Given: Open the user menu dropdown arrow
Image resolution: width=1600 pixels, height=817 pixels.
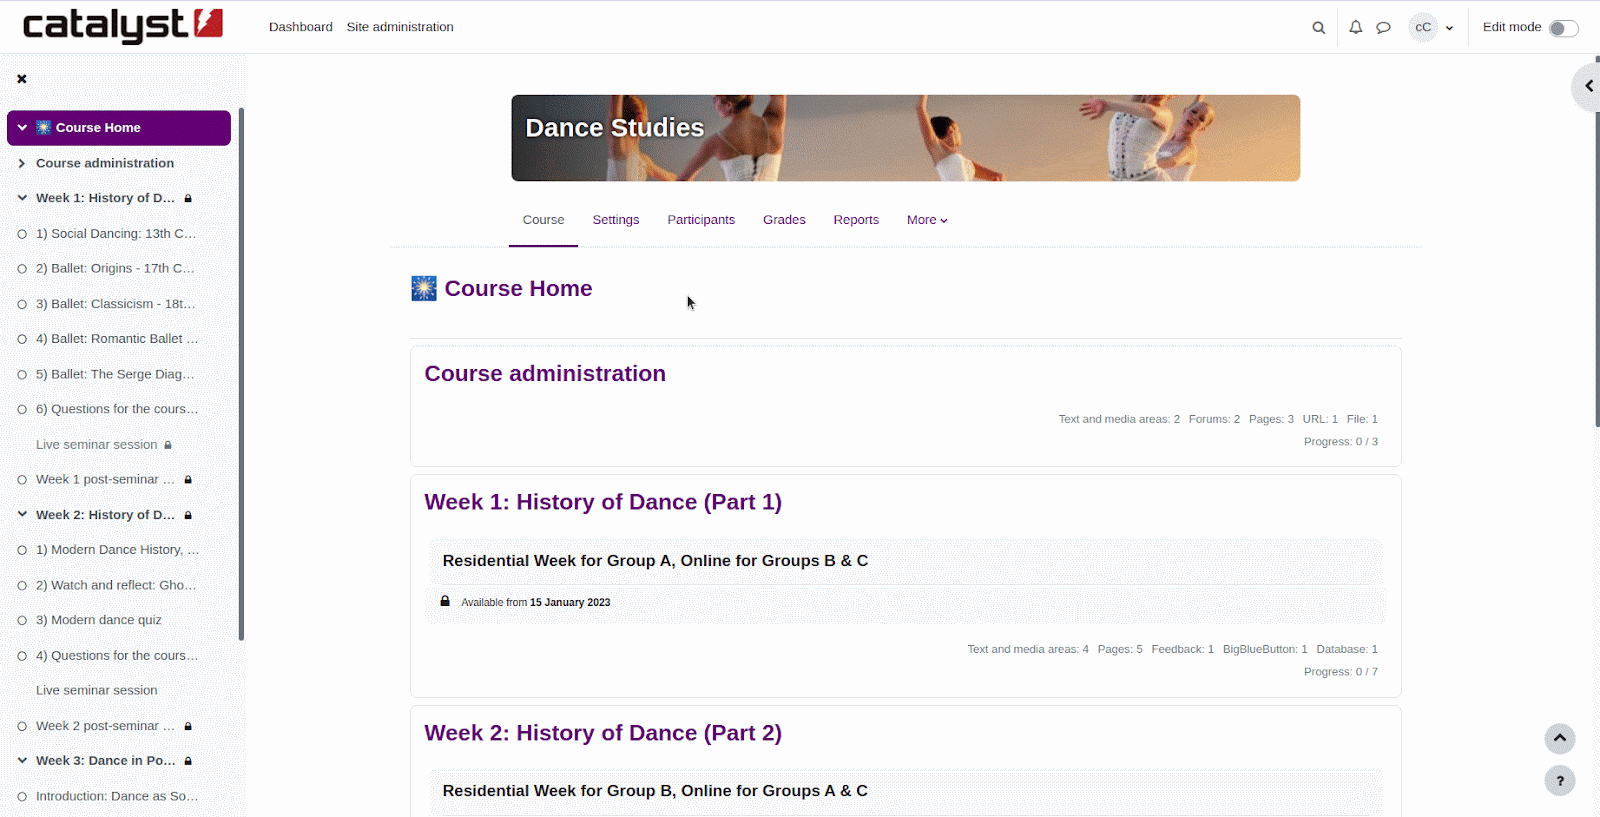Looking at the screenshot, I should [1449, 28].
